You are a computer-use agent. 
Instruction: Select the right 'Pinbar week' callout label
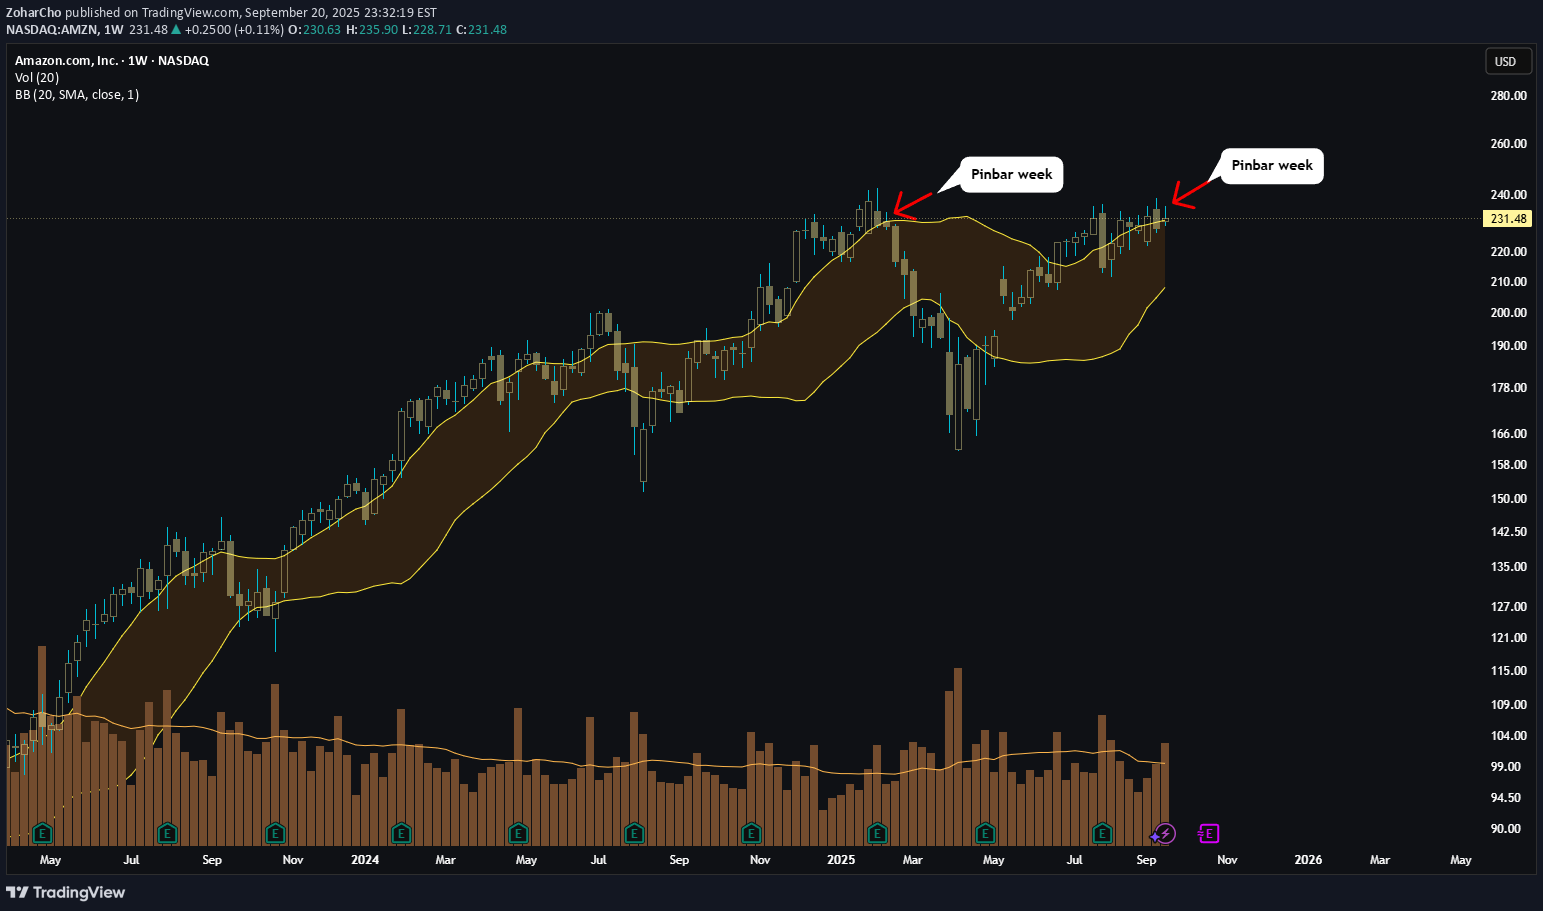point(1271,165)
